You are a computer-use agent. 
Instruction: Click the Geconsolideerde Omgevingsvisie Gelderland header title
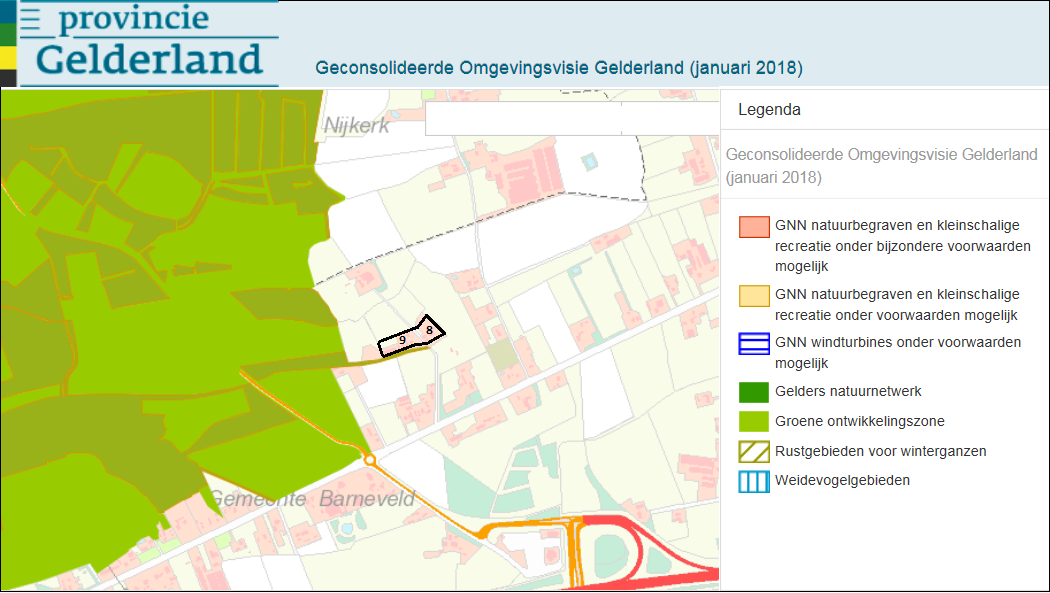(558, 68)
